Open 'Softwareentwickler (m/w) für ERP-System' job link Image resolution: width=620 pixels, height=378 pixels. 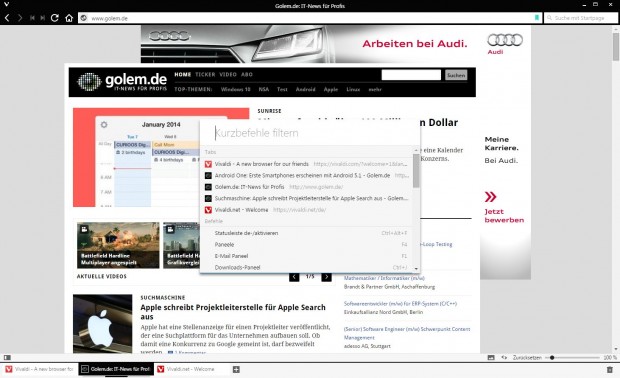400,304
